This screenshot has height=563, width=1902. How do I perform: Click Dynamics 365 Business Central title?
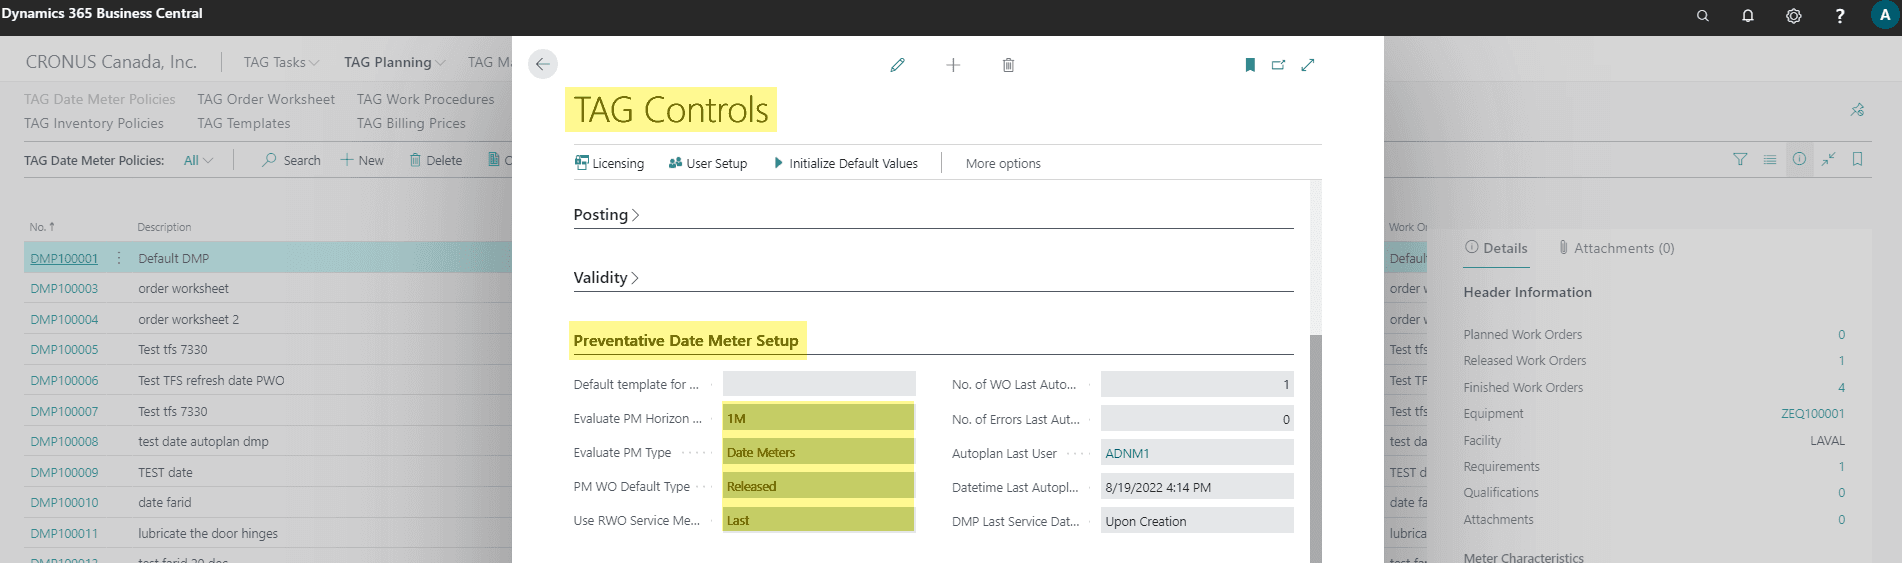(x=102, y=13)
